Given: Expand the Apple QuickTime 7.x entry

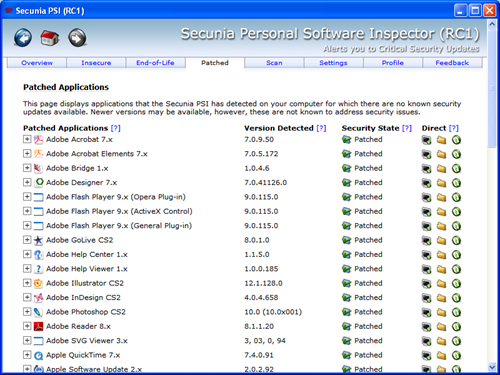Looking at the screenshot, I should (27, 354).
